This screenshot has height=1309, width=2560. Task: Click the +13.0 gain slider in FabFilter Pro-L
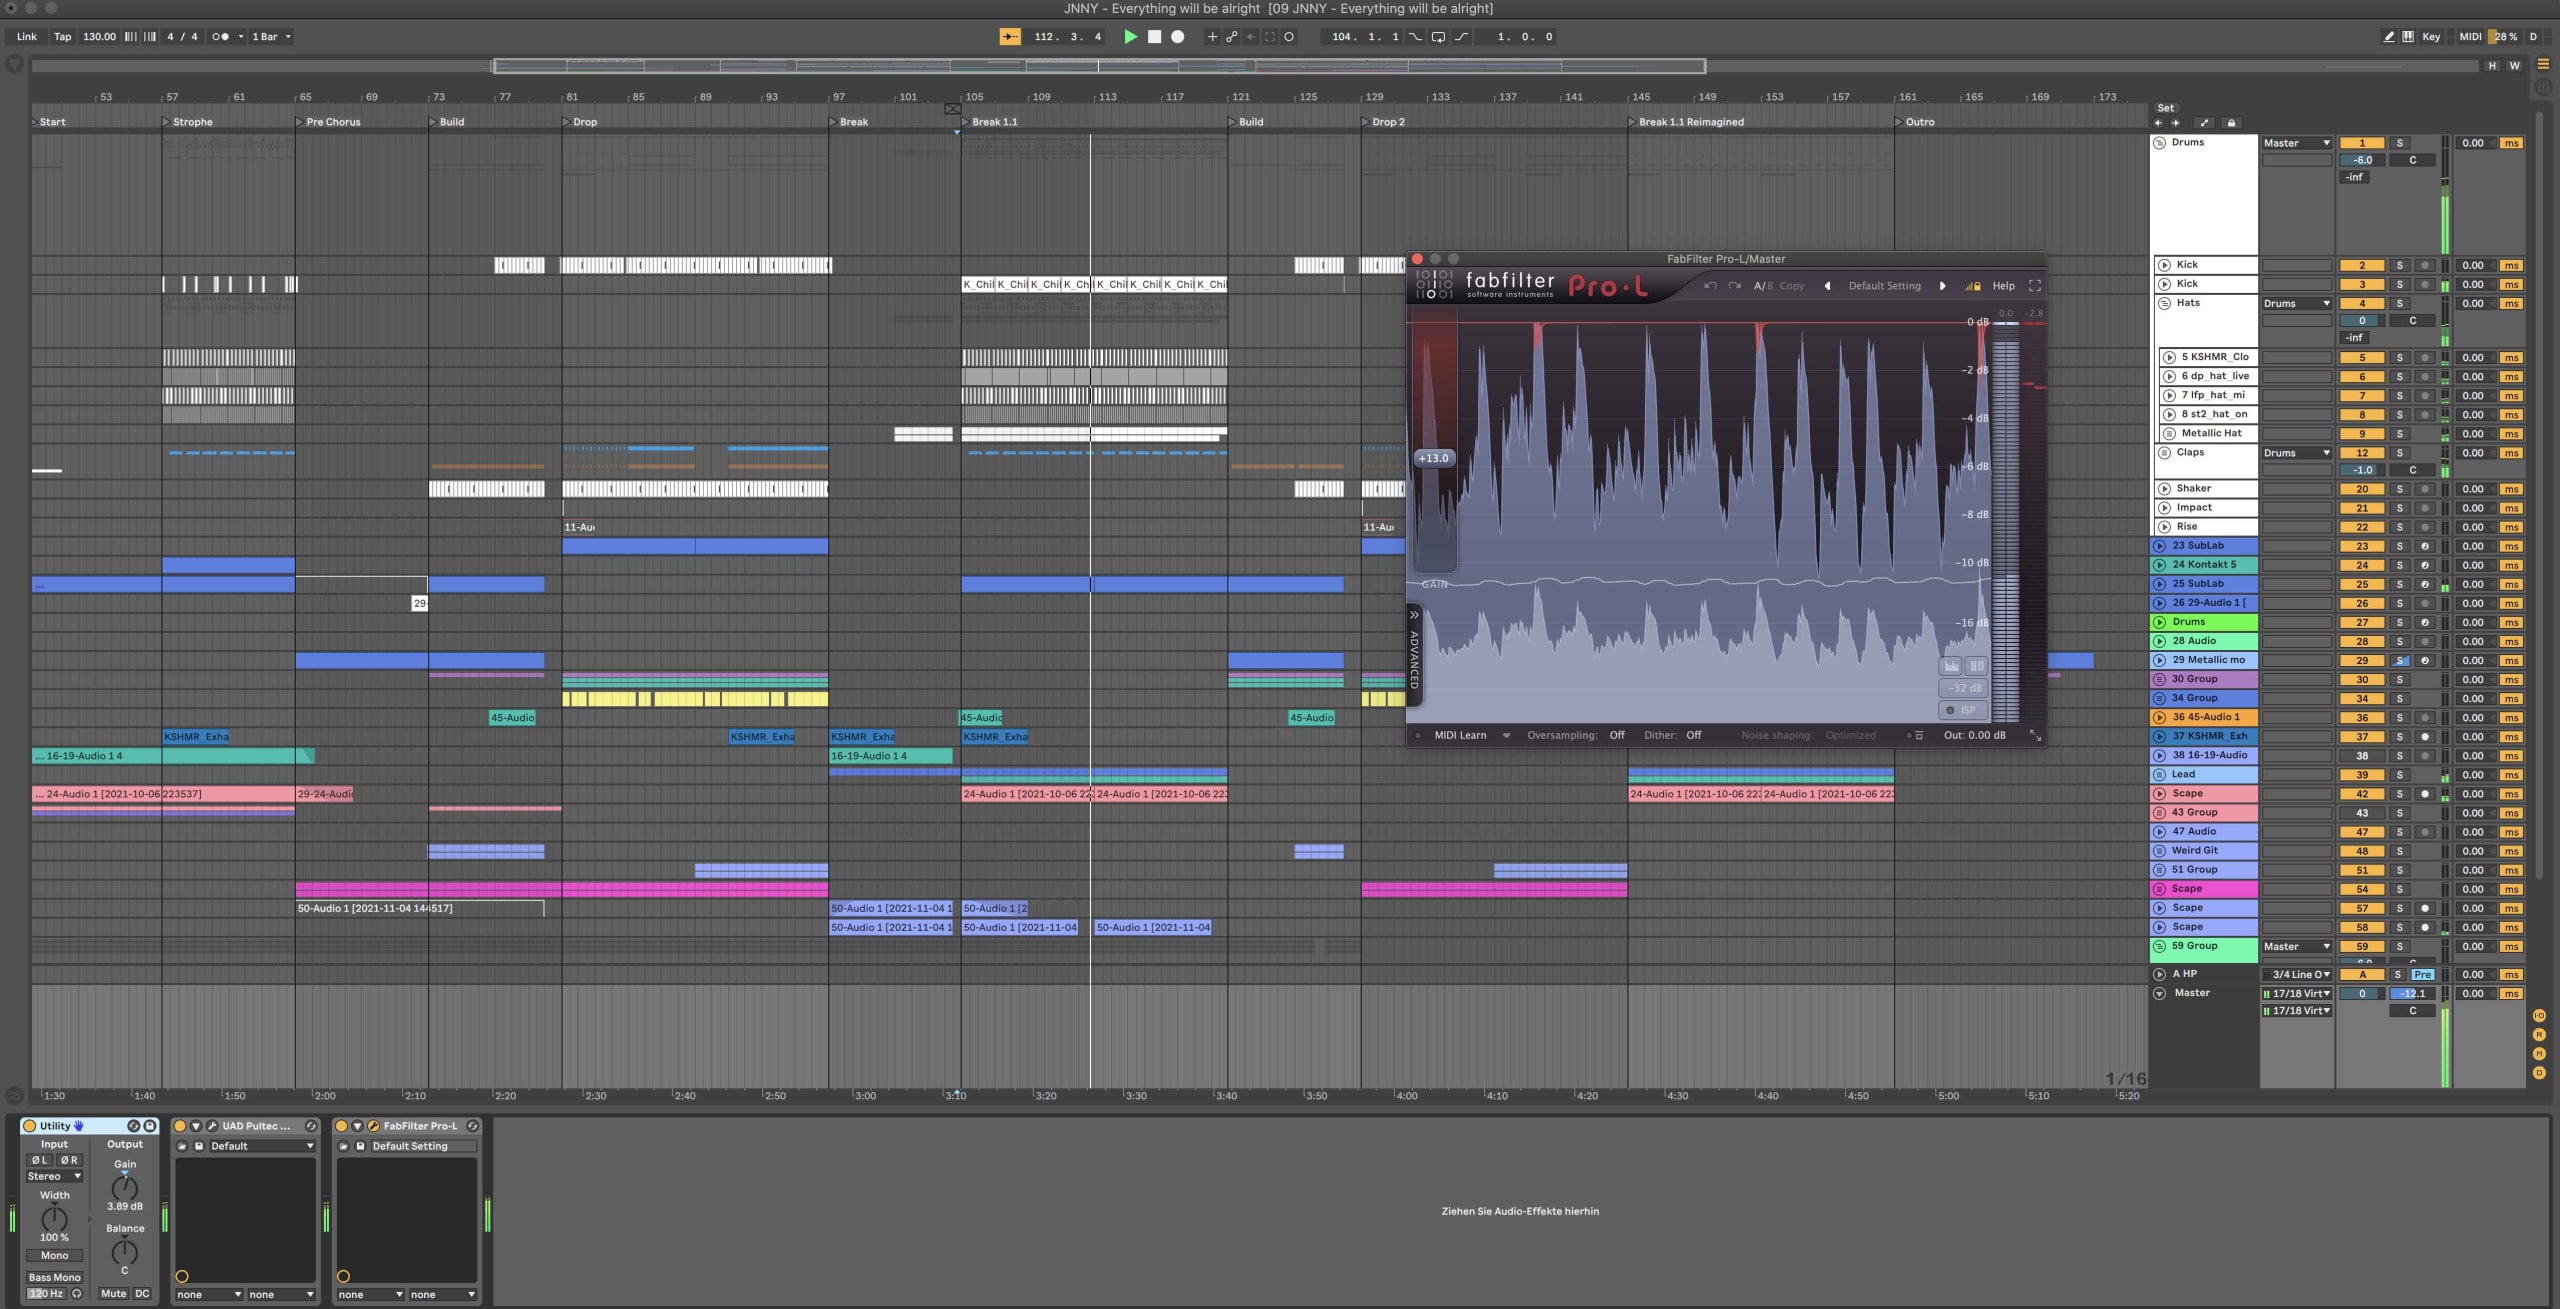tap(1433, 458)
